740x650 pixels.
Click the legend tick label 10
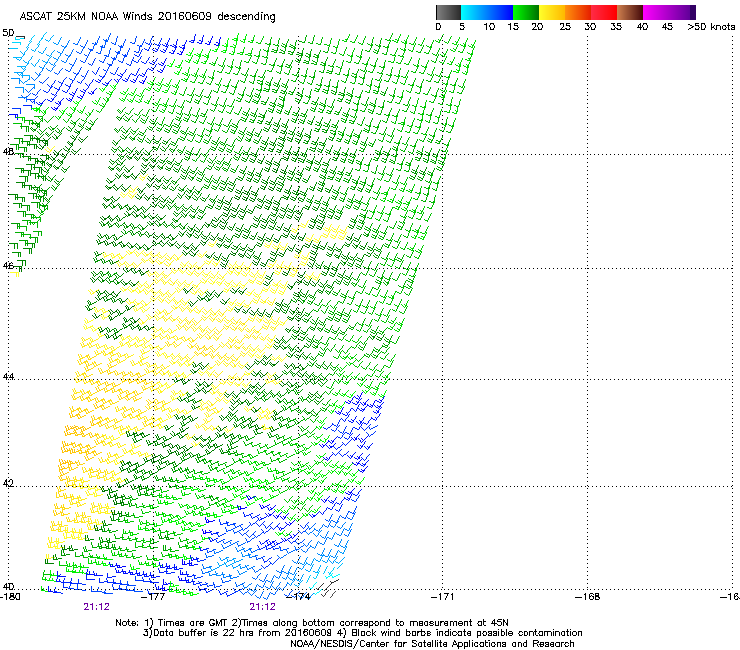point(489,27)
